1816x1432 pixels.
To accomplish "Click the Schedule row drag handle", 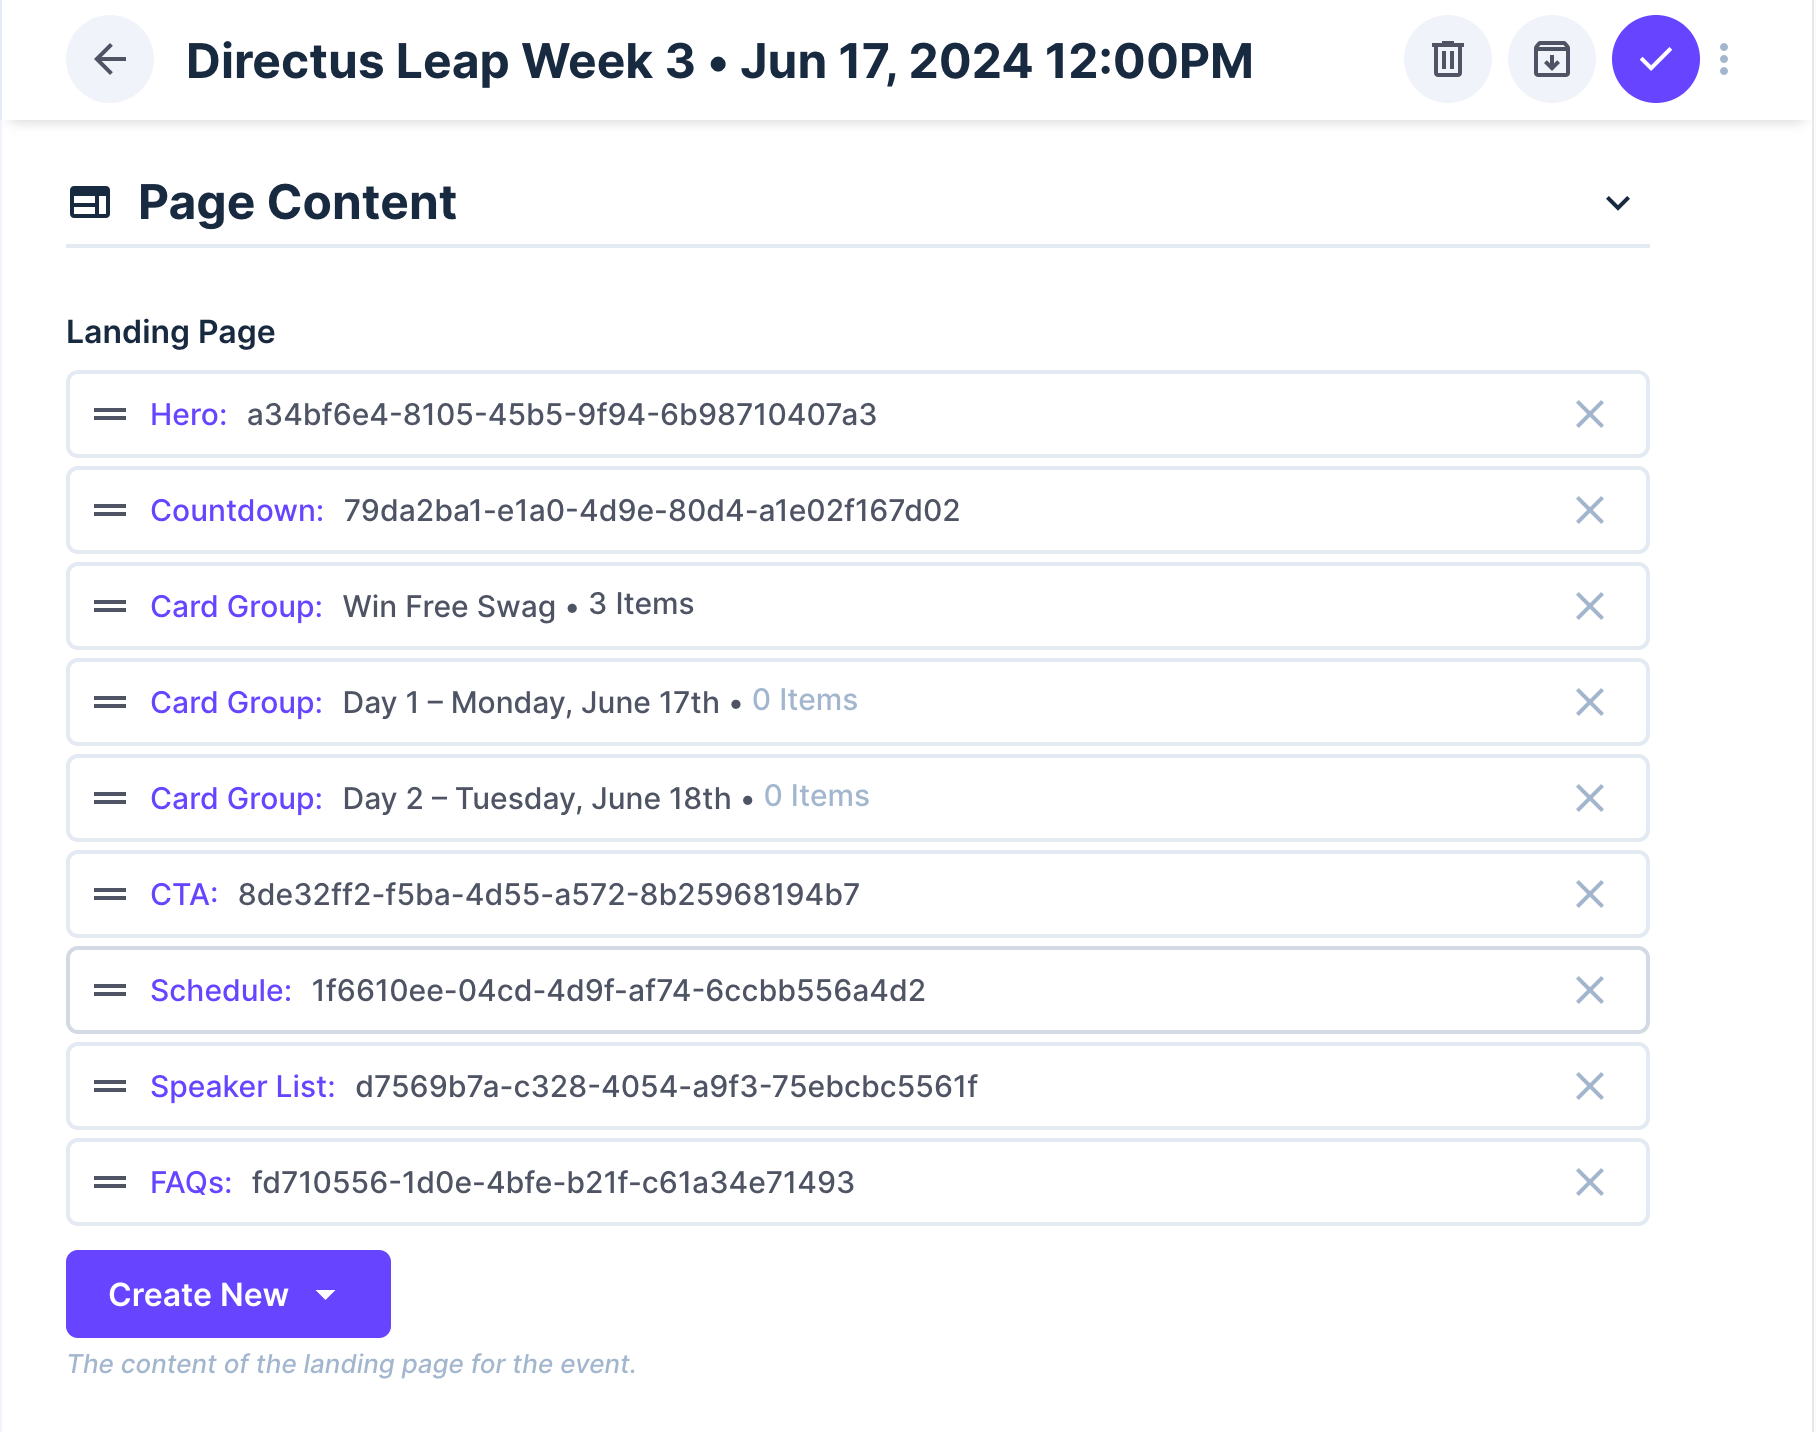I will (x=110, y=990).
